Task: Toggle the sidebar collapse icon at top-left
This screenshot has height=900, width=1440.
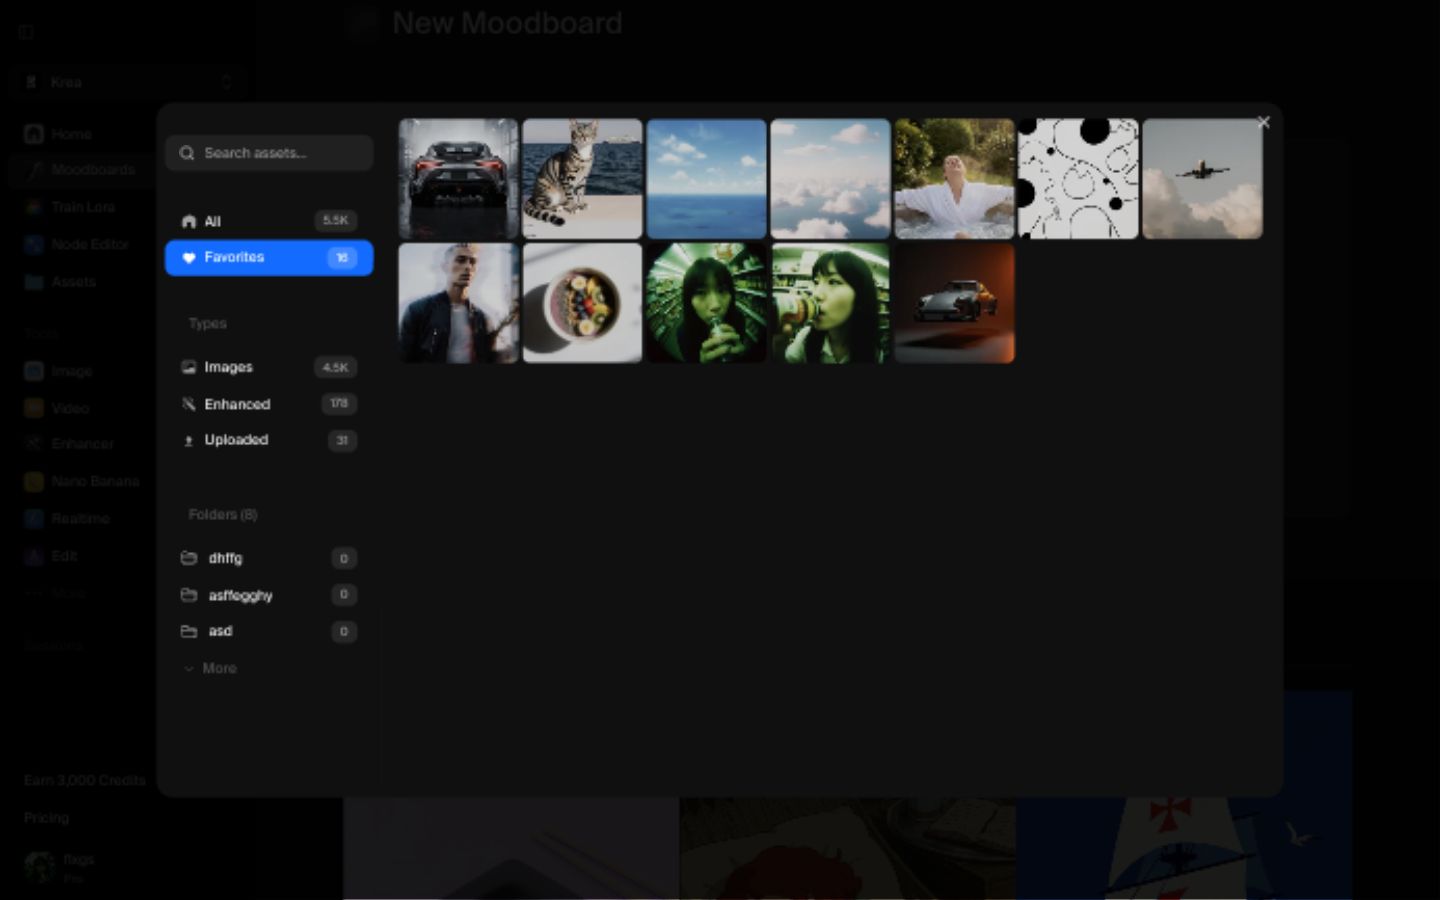Action: 27,32
